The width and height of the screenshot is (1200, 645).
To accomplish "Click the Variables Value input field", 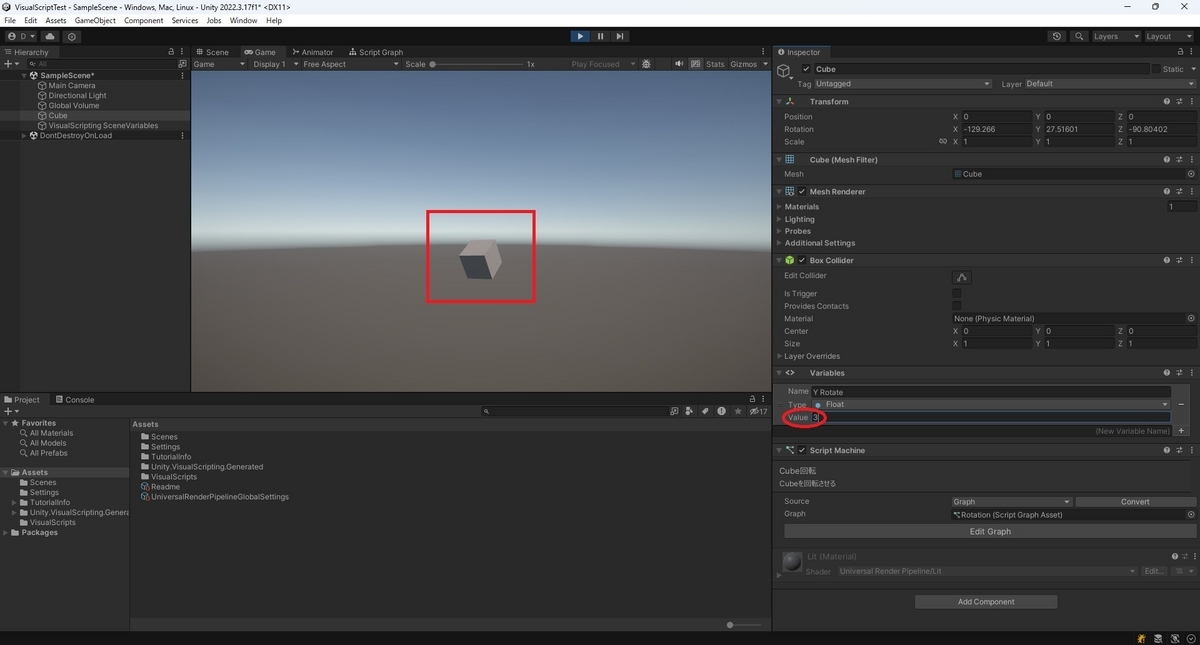I will [990, 417].
